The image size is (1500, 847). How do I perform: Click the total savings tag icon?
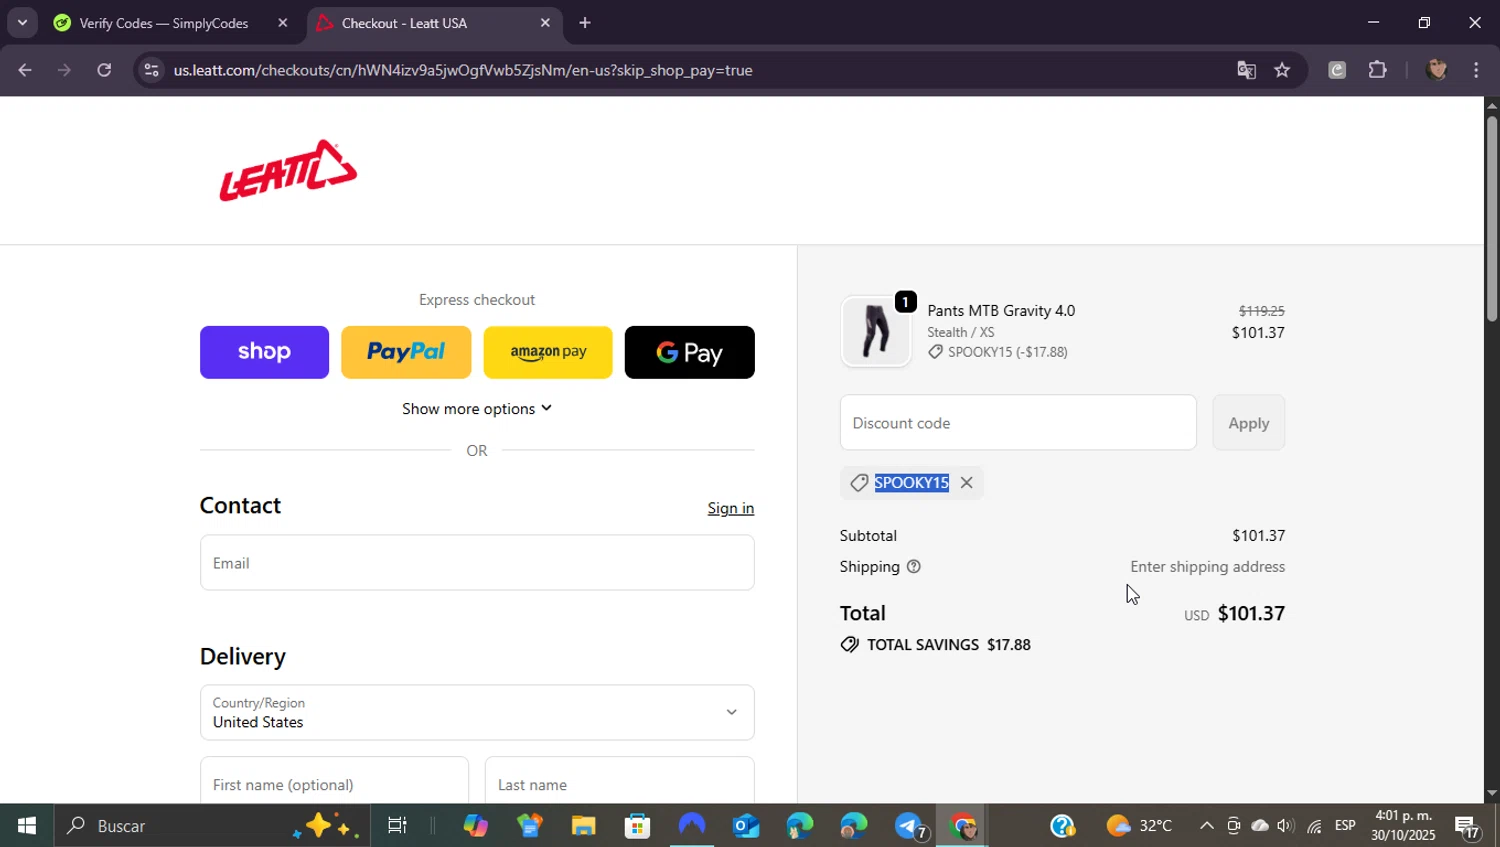(850, 645)
